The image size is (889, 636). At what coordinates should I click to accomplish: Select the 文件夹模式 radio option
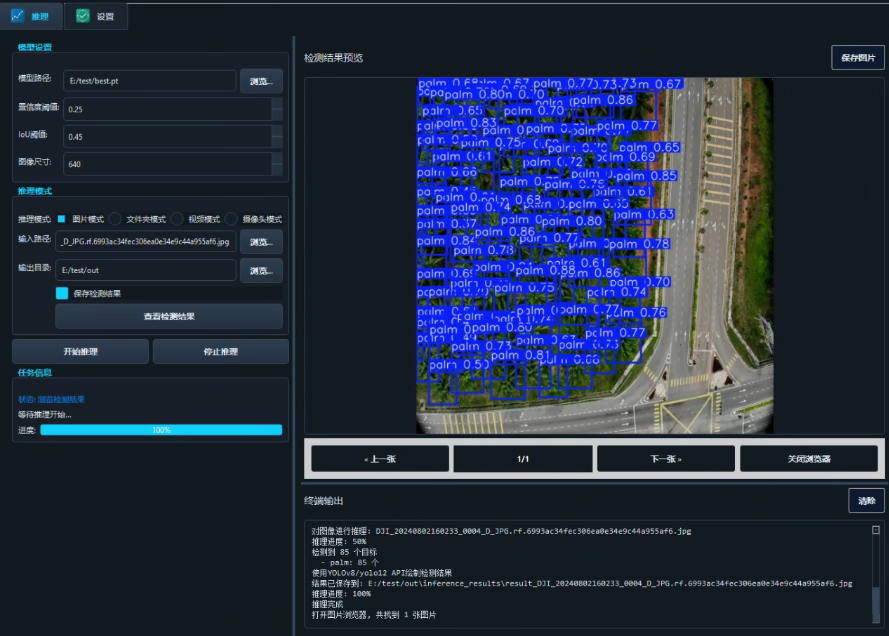pyautogui.click(x=116, y=218)
